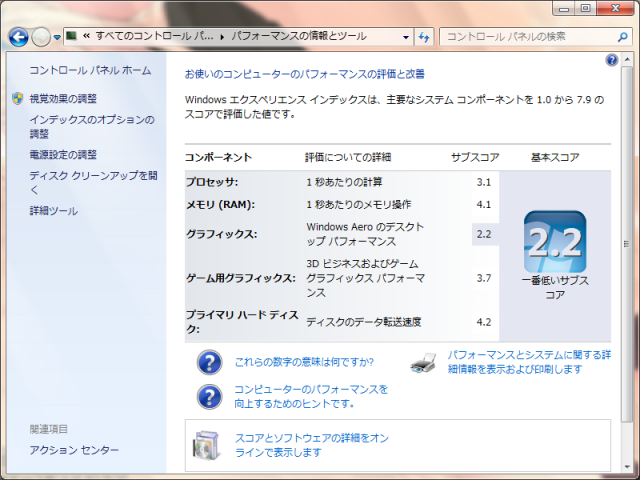The width and height of the screenshot is (640, 480).
Task: Click shield icon beside 視覚効果の調整
Action: 18,98
